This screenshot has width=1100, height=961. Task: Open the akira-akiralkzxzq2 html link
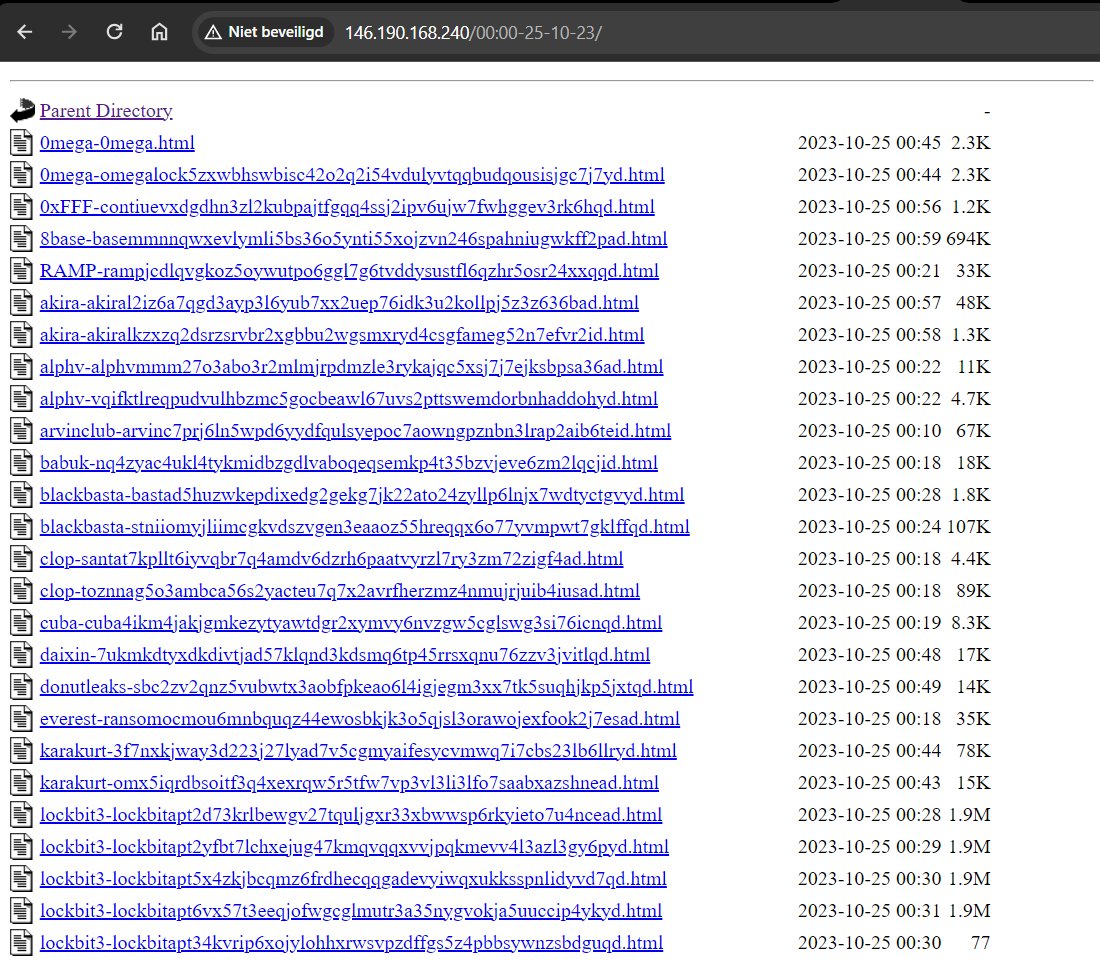click(342, 335)
